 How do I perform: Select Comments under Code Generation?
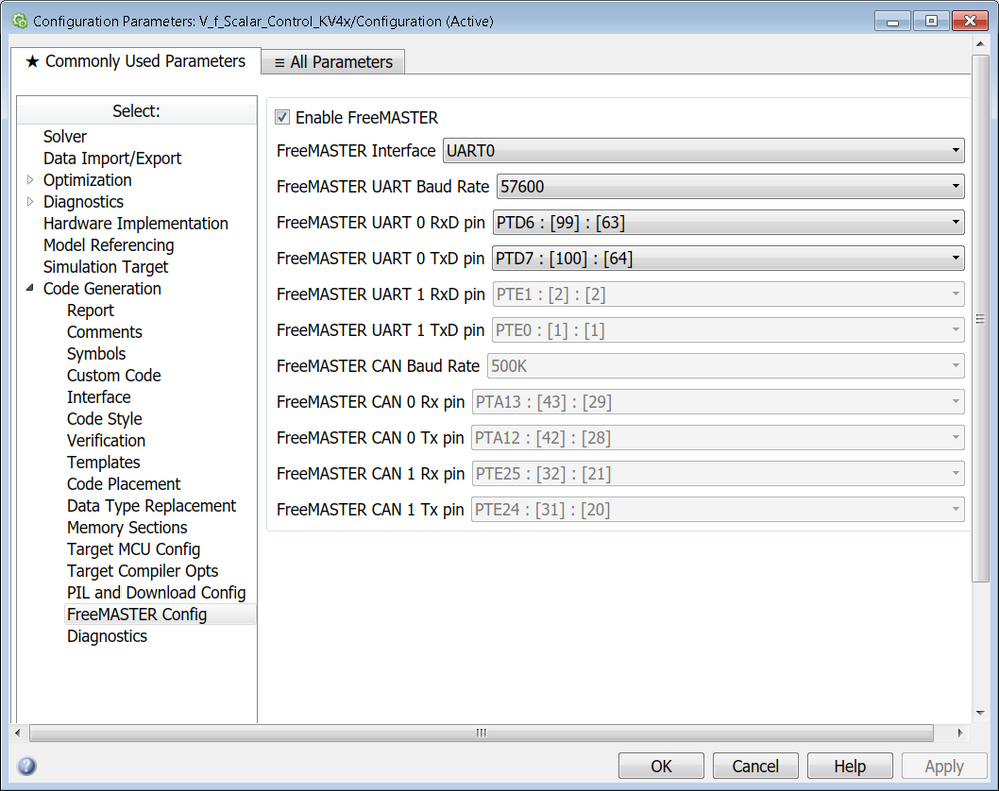[104, 332]
